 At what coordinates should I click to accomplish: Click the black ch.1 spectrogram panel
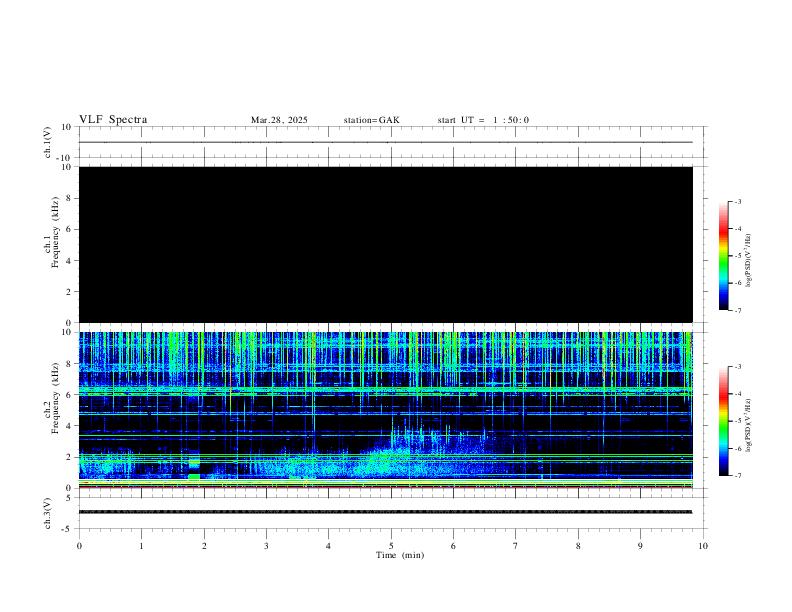386,244
